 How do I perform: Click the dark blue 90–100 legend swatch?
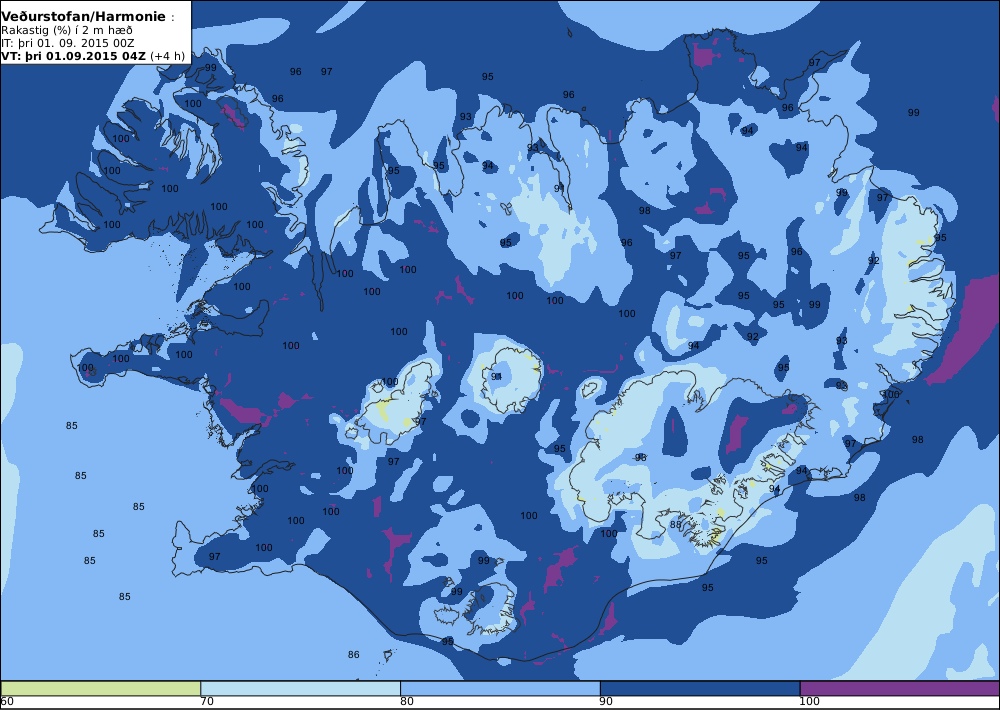coord(700,688)
